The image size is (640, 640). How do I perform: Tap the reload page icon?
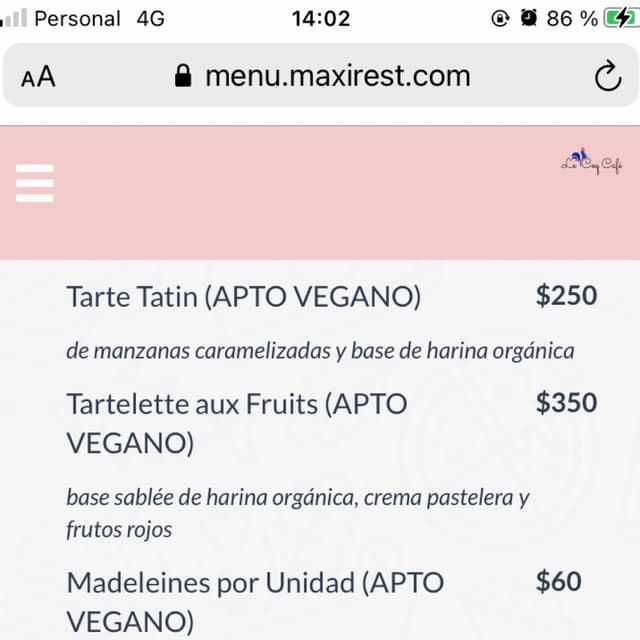[608, 76]
